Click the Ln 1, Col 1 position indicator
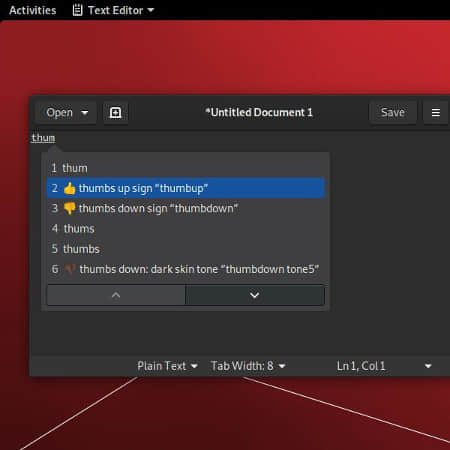450x450 pixels. pyautogui.click(x=361, y=366)
